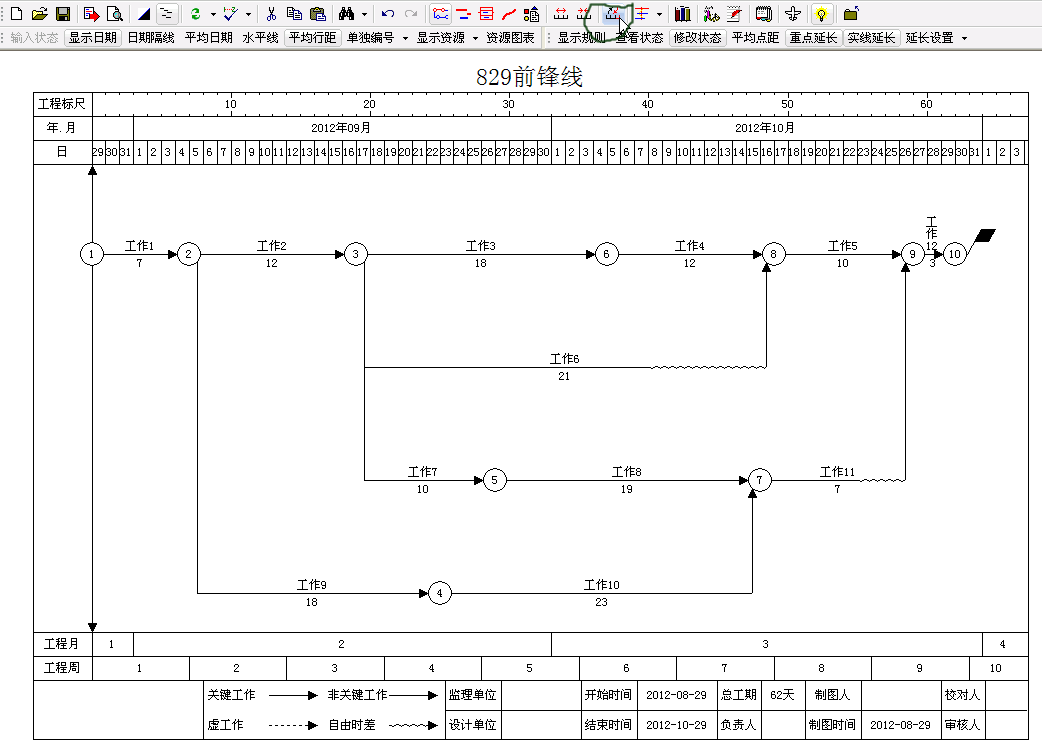Click the red inward arrows scale icon

tap(584, 13)
